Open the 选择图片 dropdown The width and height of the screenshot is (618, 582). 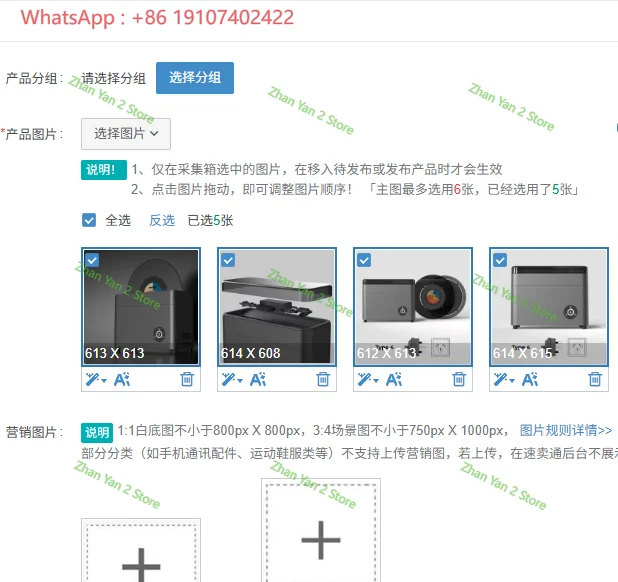126,134
